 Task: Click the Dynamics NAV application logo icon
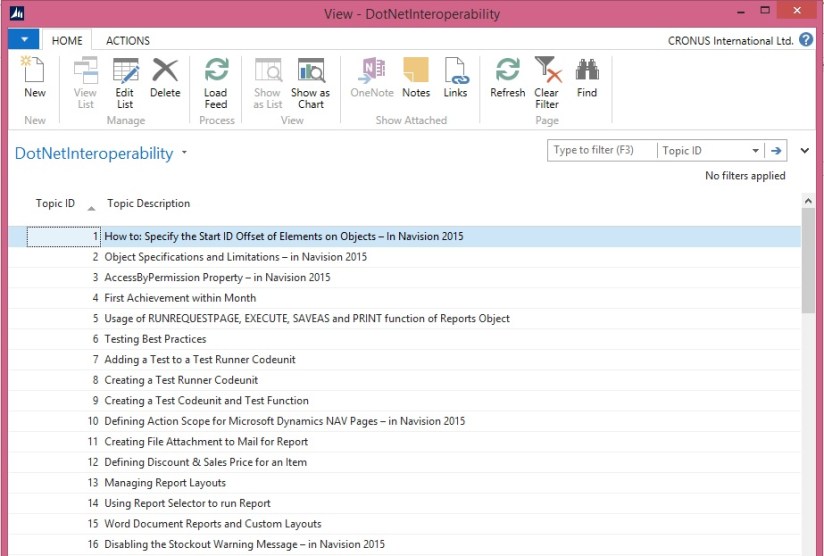[x=17, y=13]
